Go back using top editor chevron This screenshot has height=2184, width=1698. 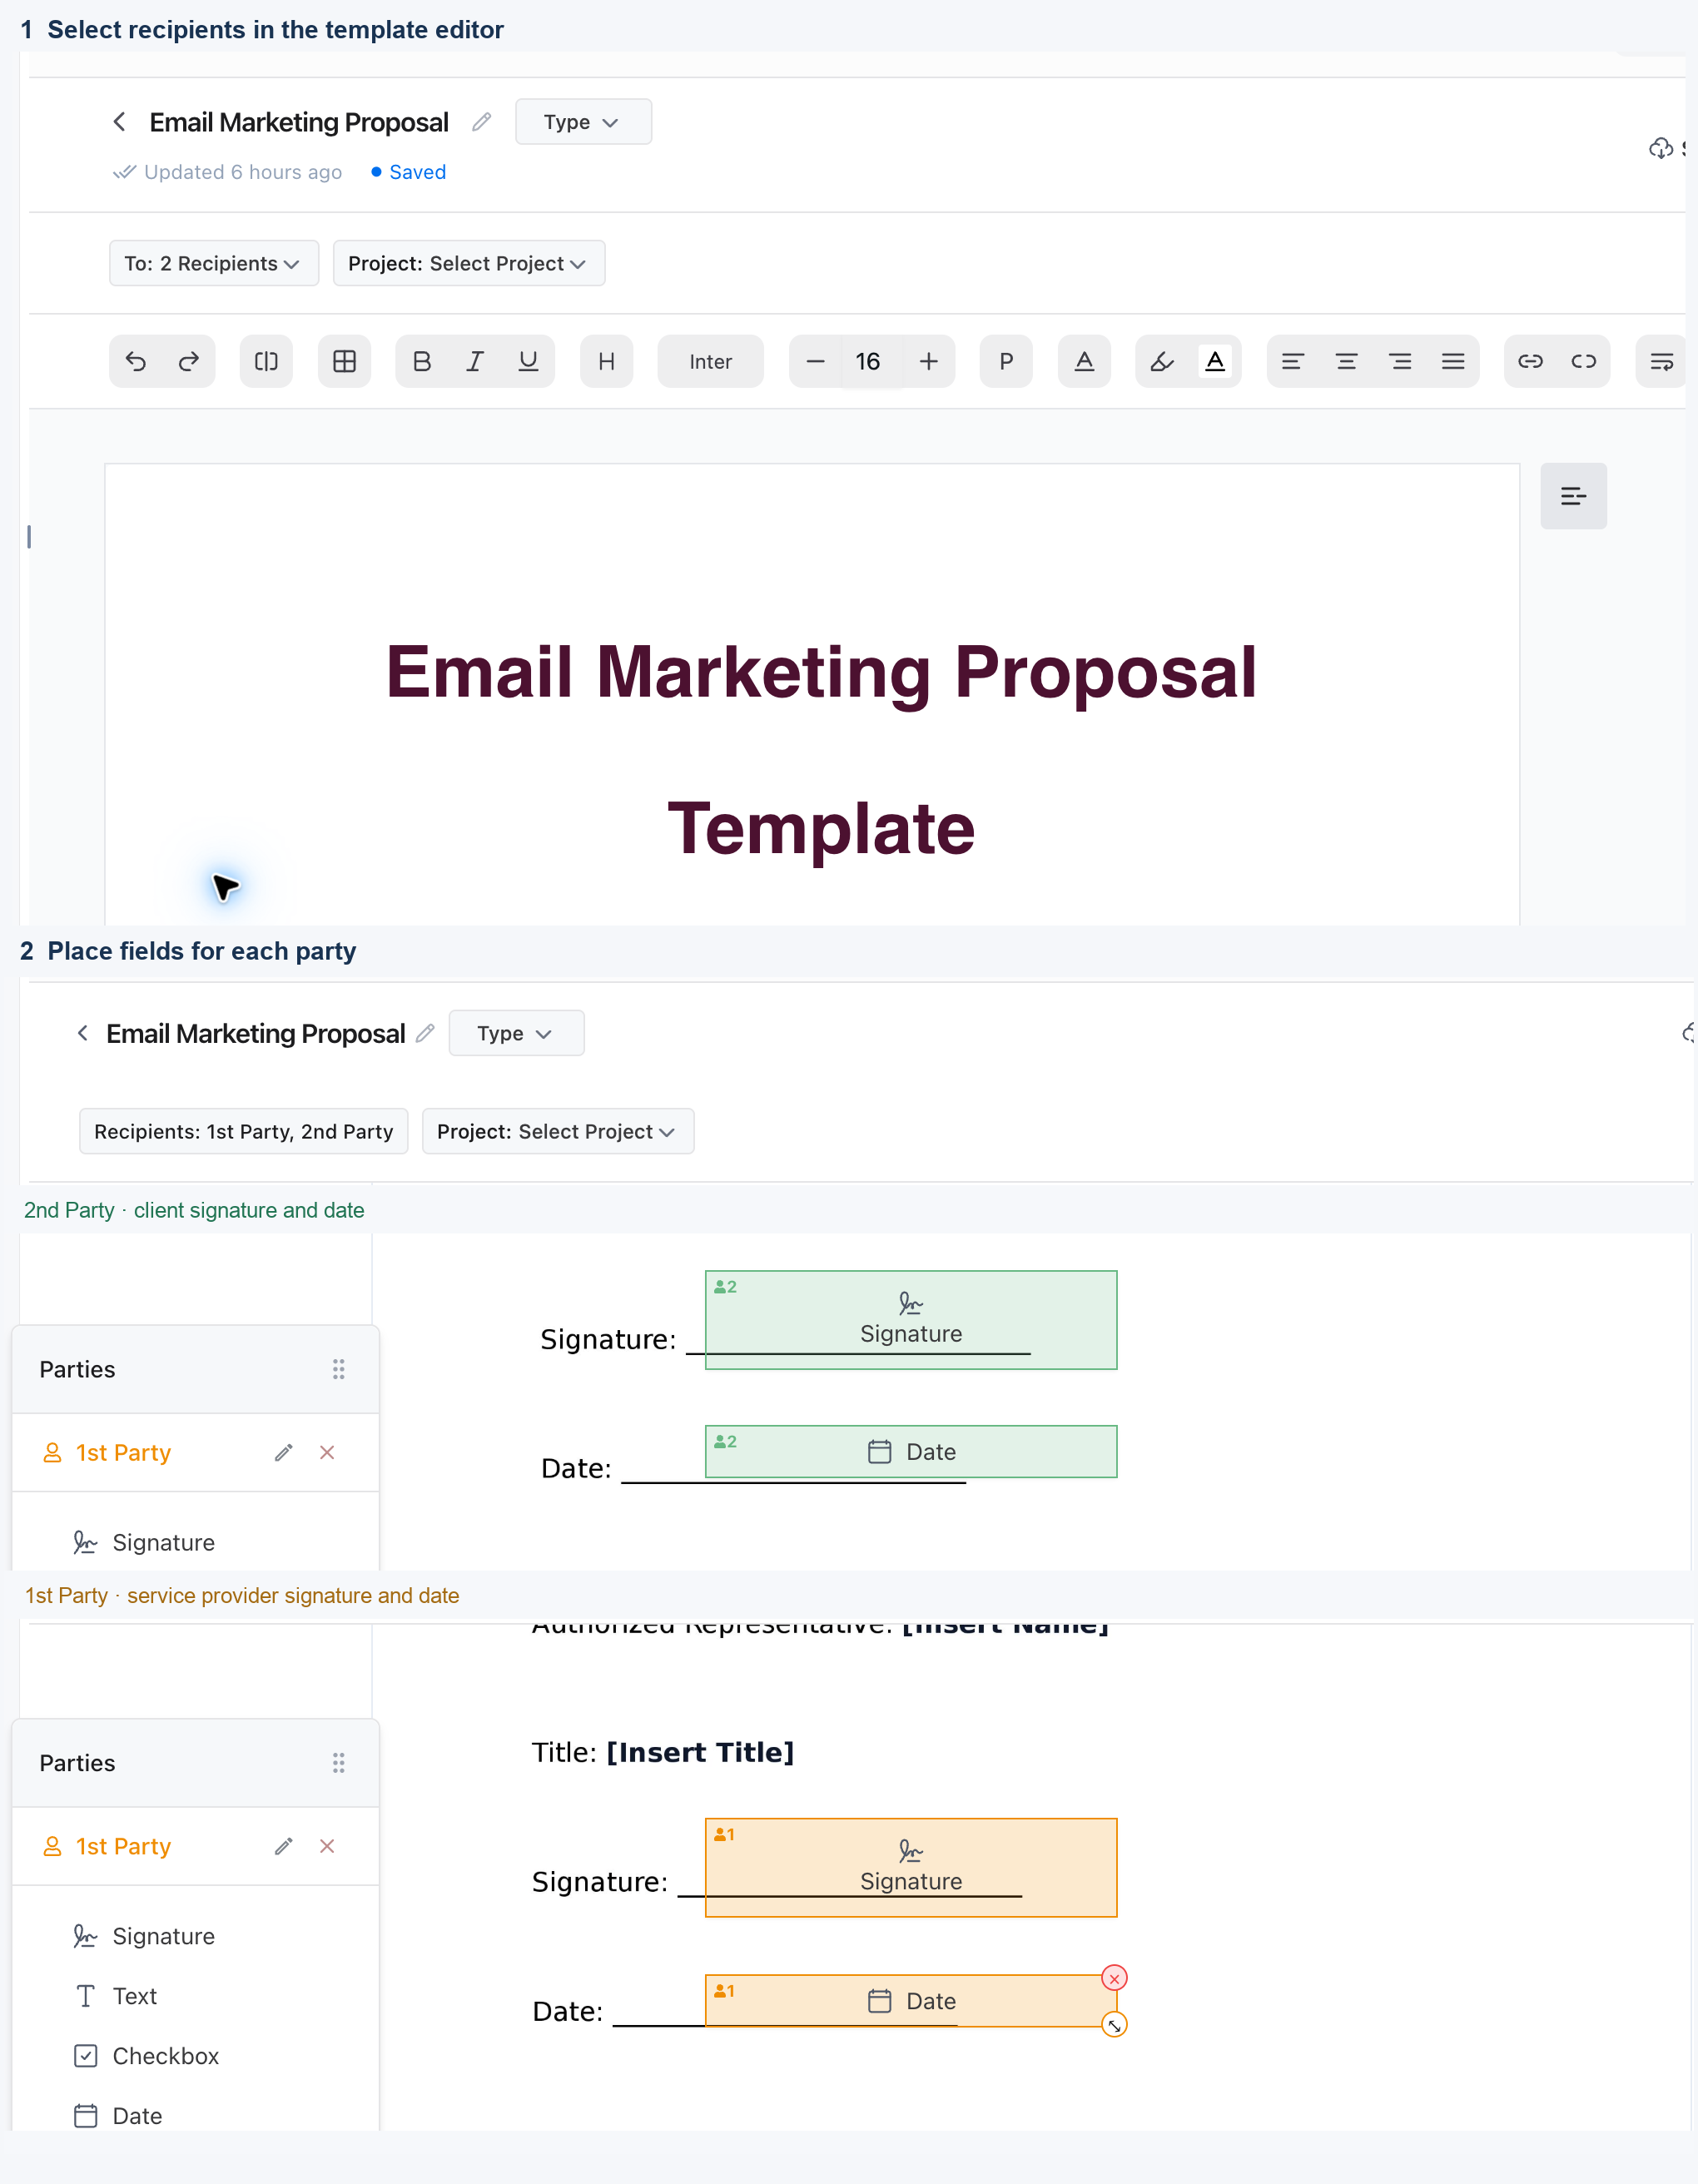pos(120,122)
